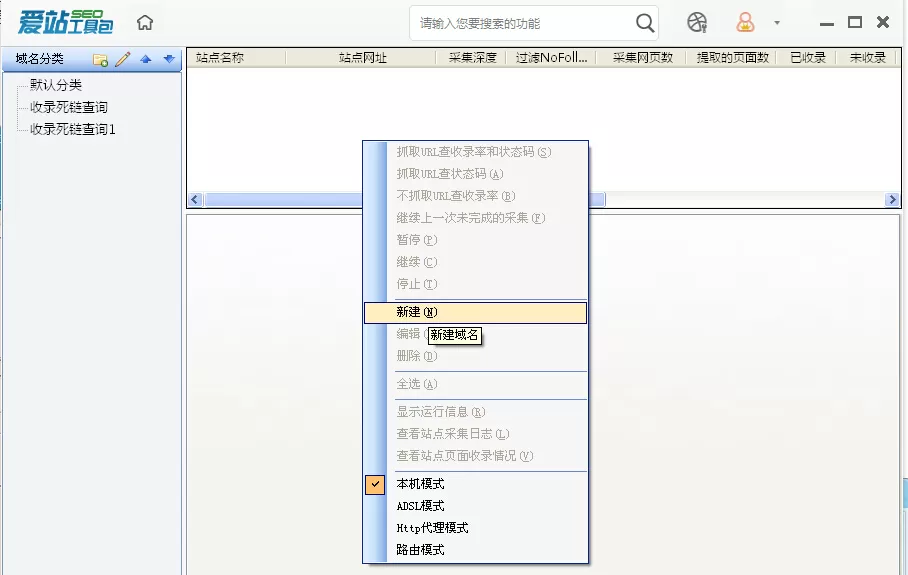The width and height of the screenshot is (908, 575).
Task: Edit category with the pencil icon
Action: tap(123, 59)
